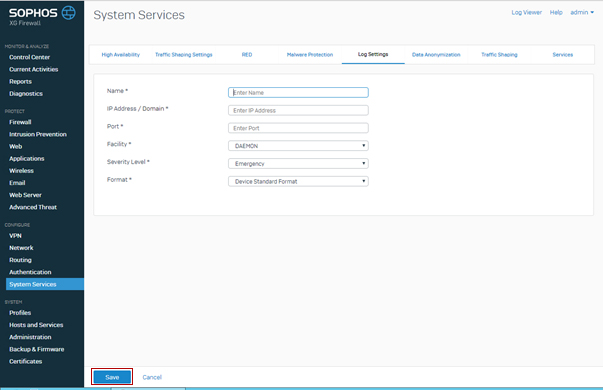This screenshot has height=390, width=603.
Task: Focus the Enter Port field
Action: click(298, 128)
